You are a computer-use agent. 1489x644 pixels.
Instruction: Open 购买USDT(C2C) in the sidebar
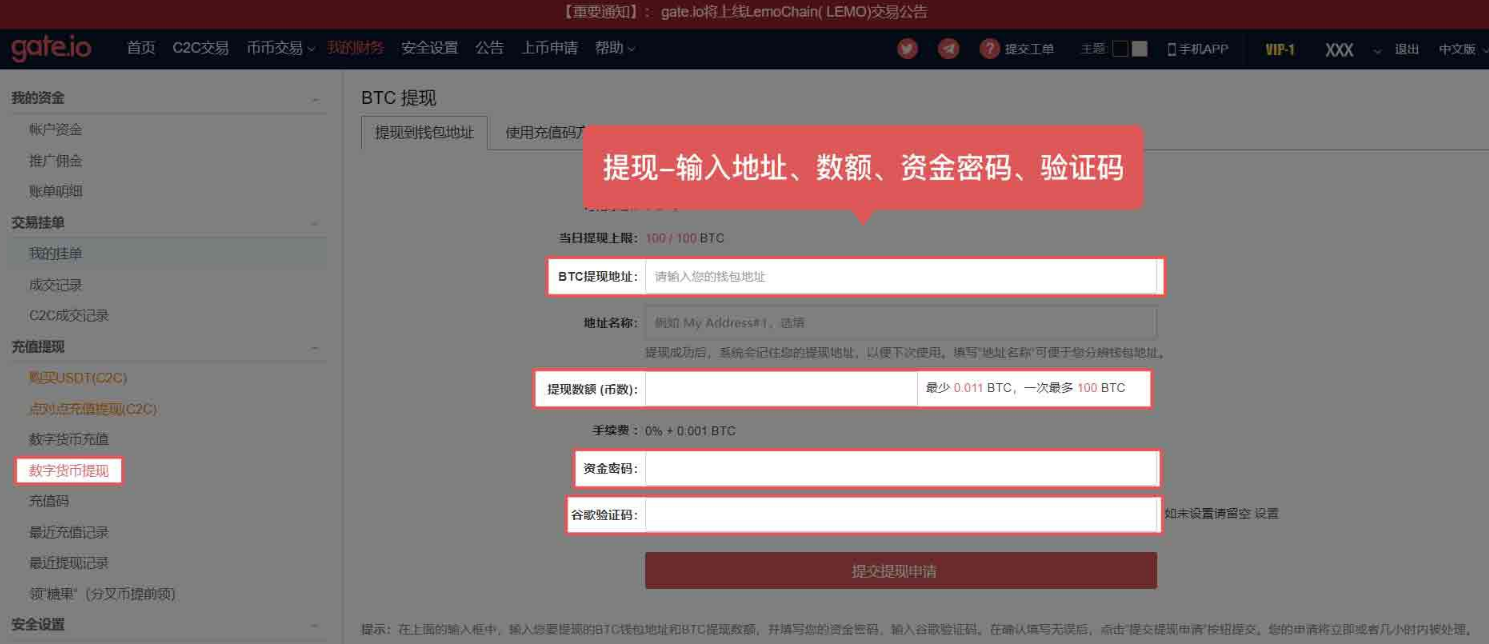pos(78,378)
